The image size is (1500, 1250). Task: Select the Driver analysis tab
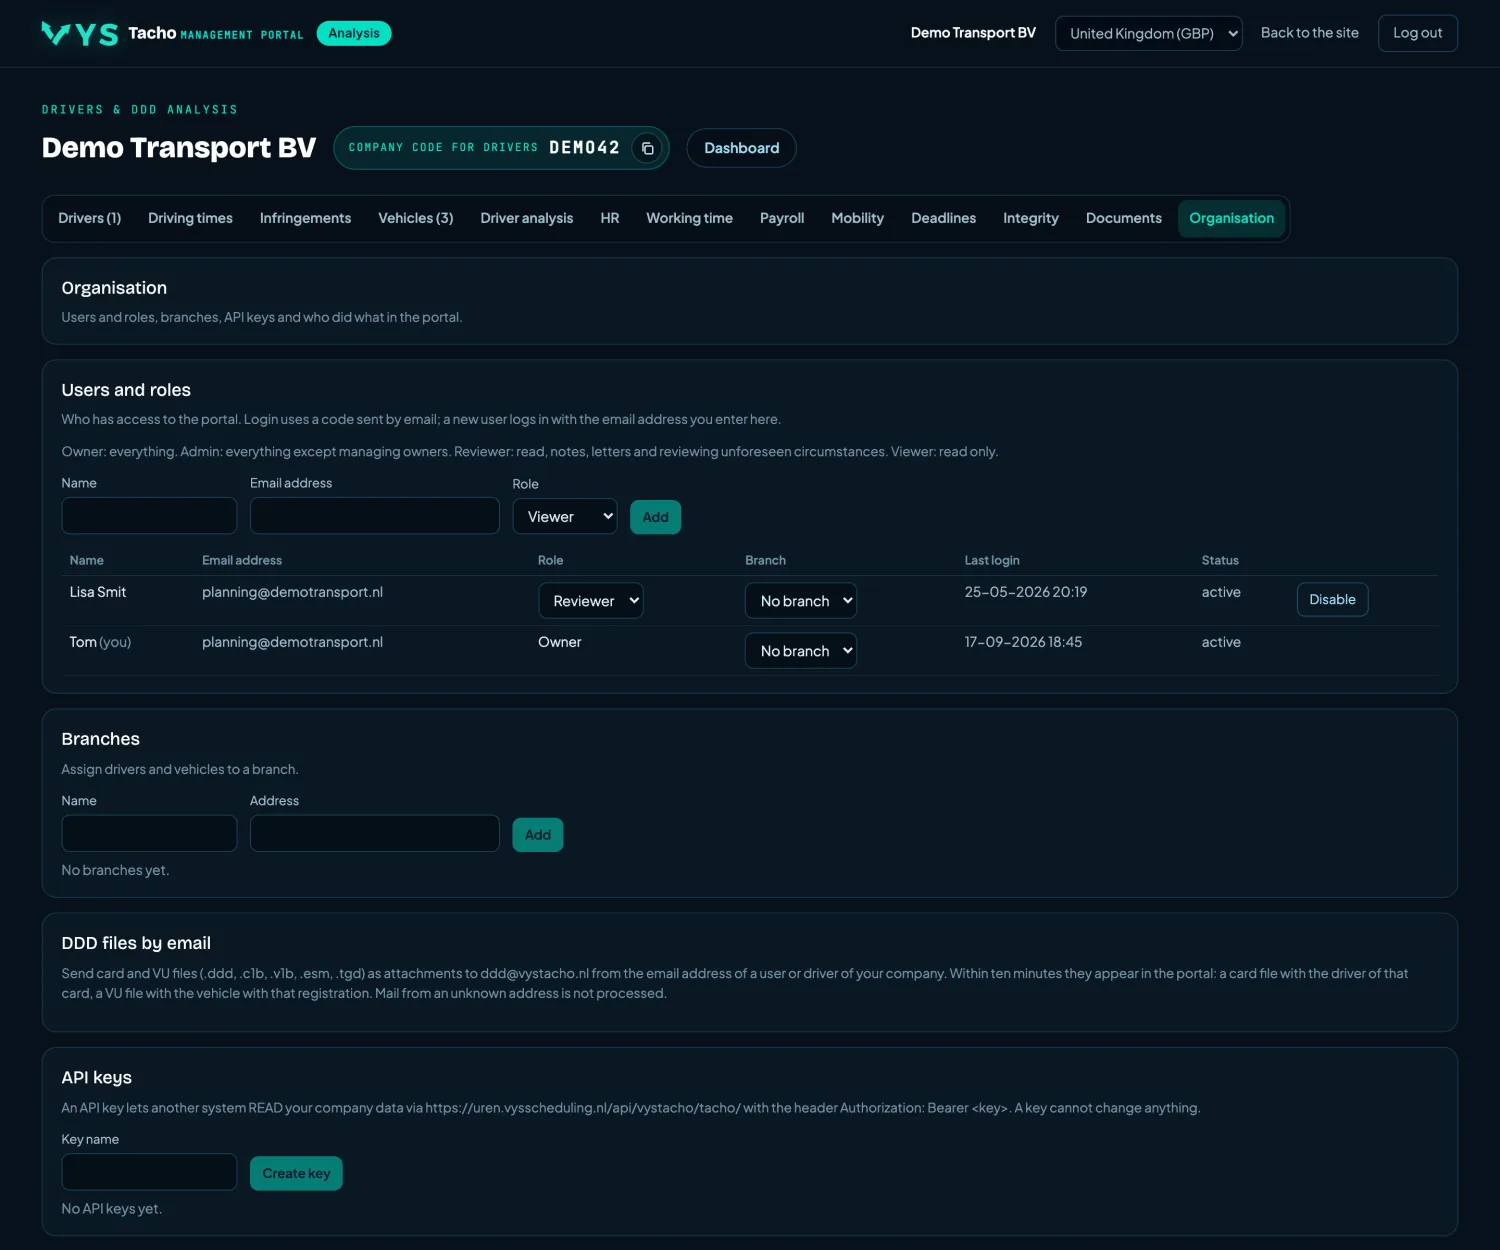click(527, 218)
